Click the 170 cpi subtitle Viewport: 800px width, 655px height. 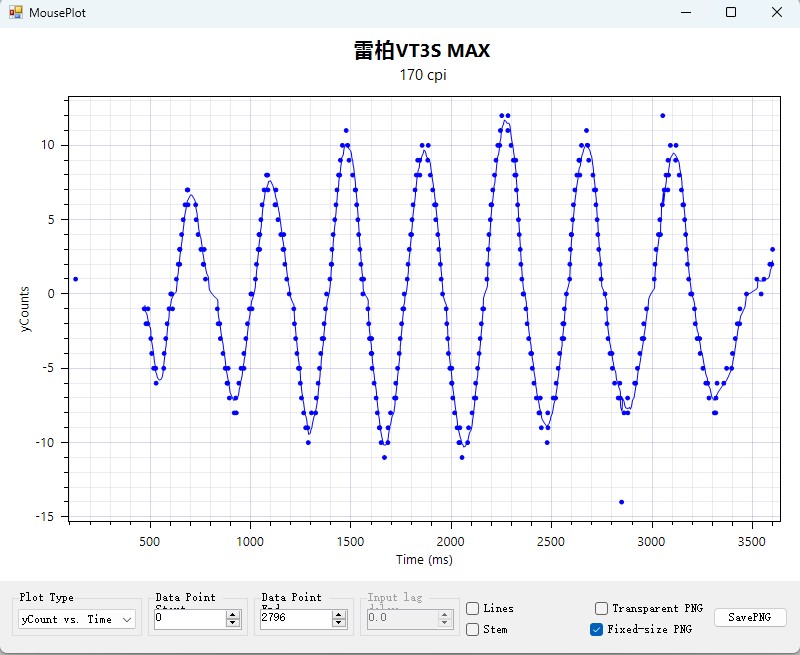tap(423, 75)
